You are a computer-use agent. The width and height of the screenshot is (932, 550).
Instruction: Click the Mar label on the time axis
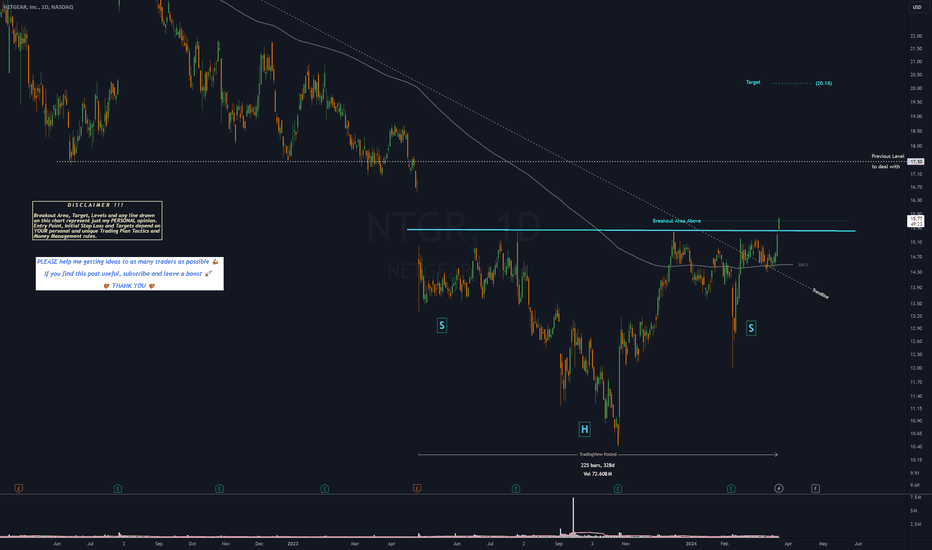355,543
